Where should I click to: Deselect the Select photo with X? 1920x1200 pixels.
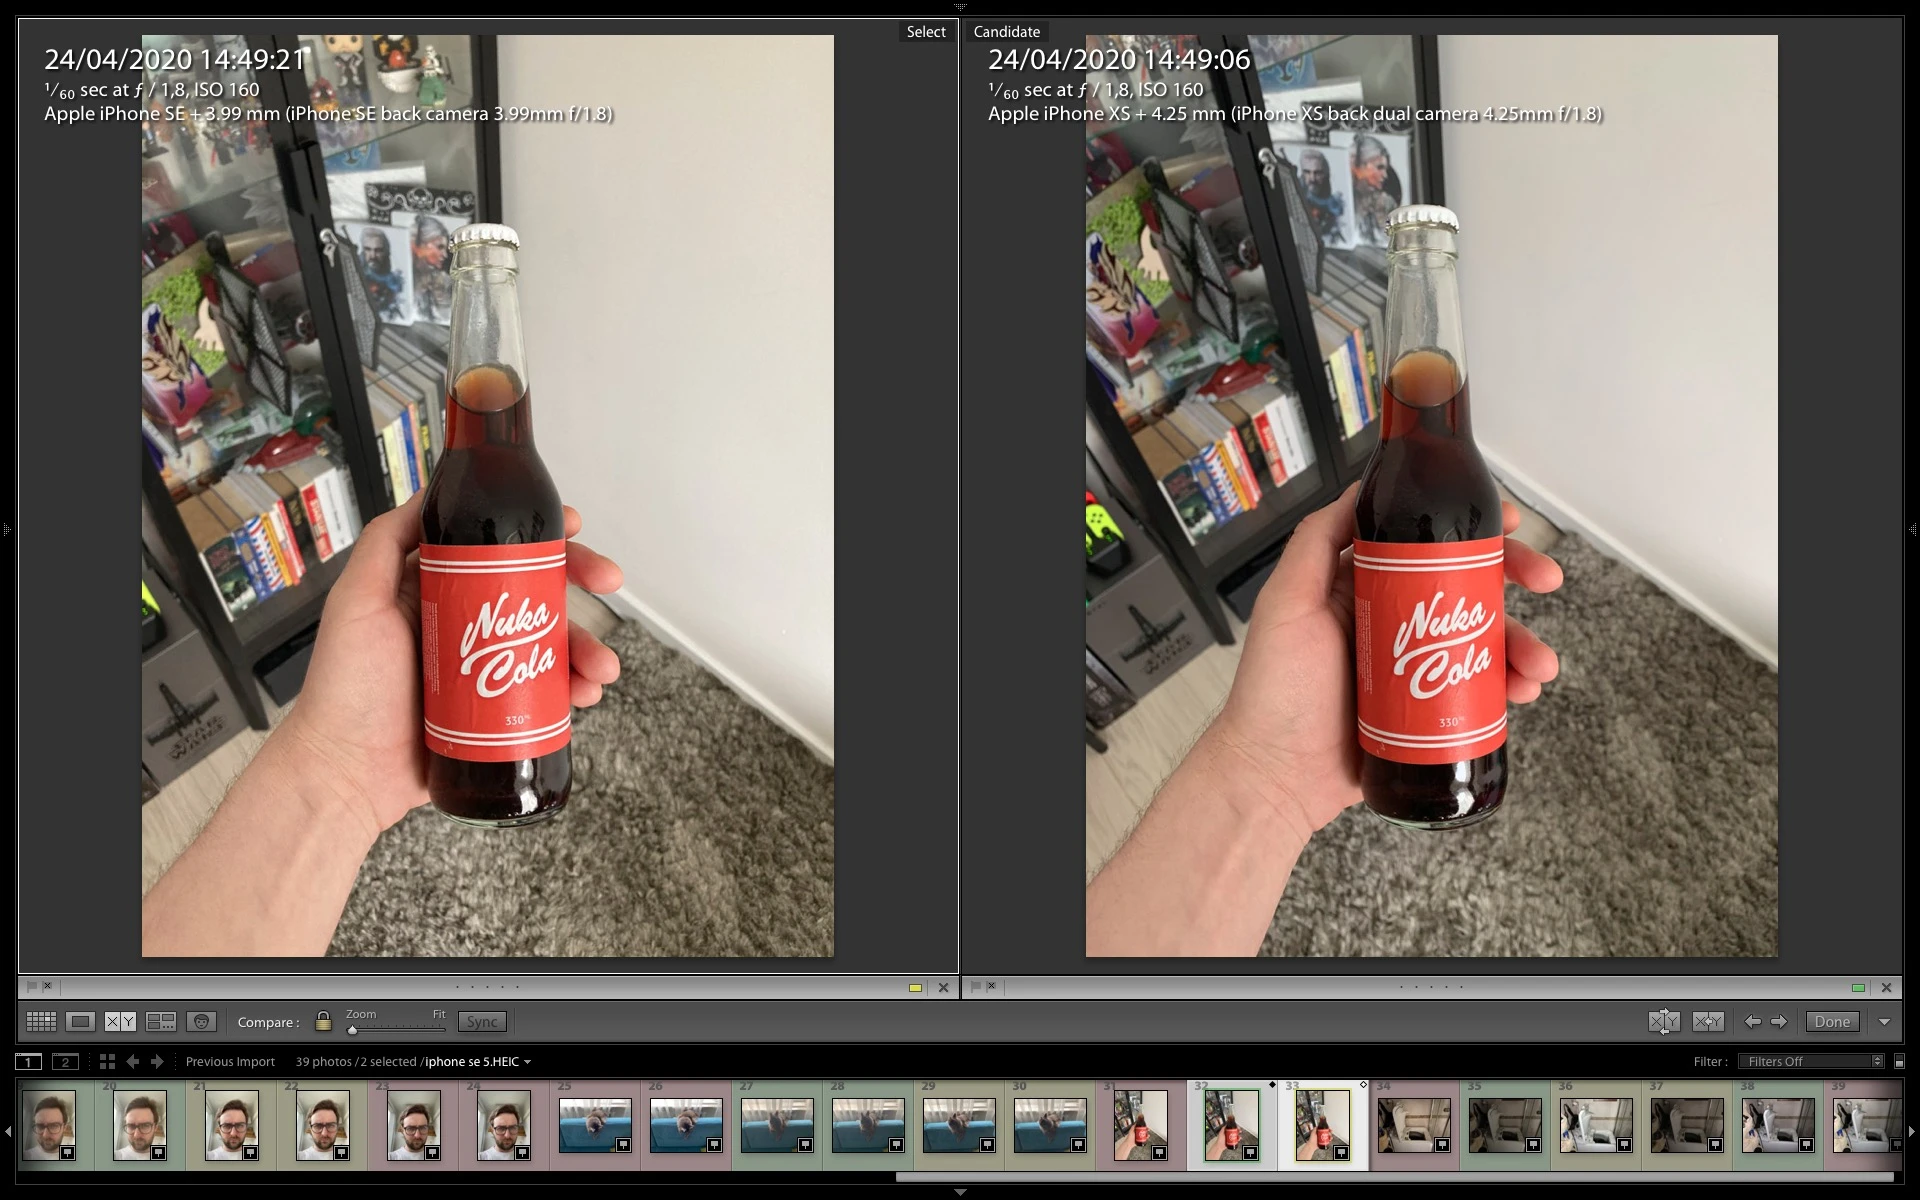point(943,987)
